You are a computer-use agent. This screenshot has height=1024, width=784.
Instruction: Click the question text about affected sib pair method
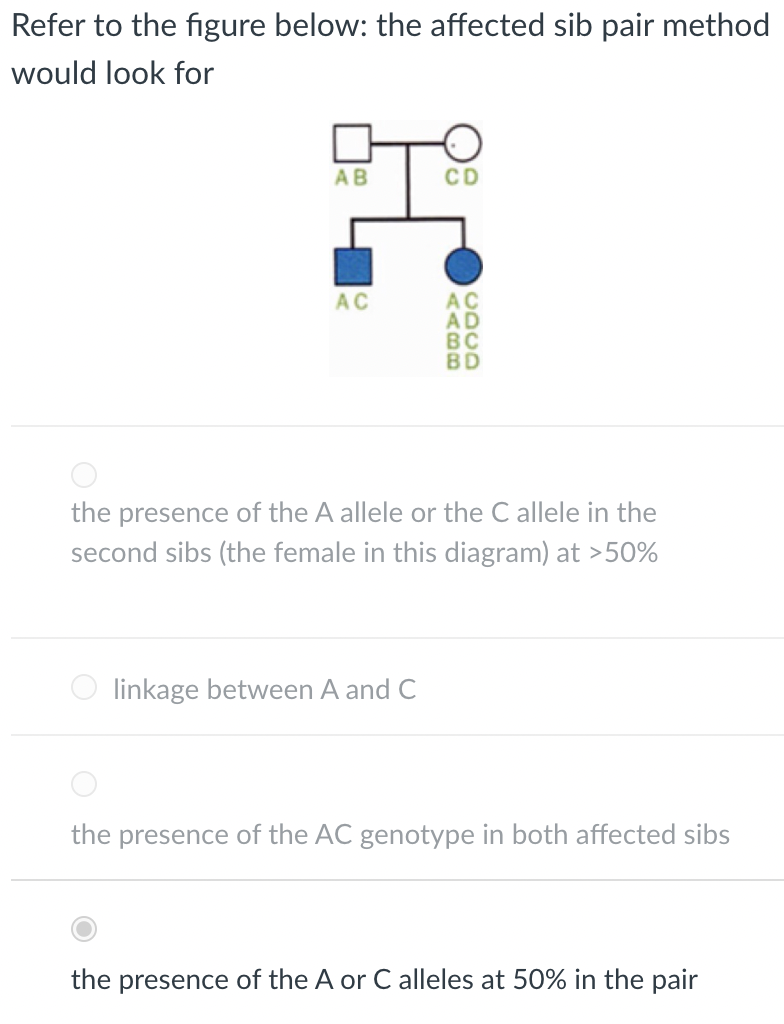click(x=390, y=48)
